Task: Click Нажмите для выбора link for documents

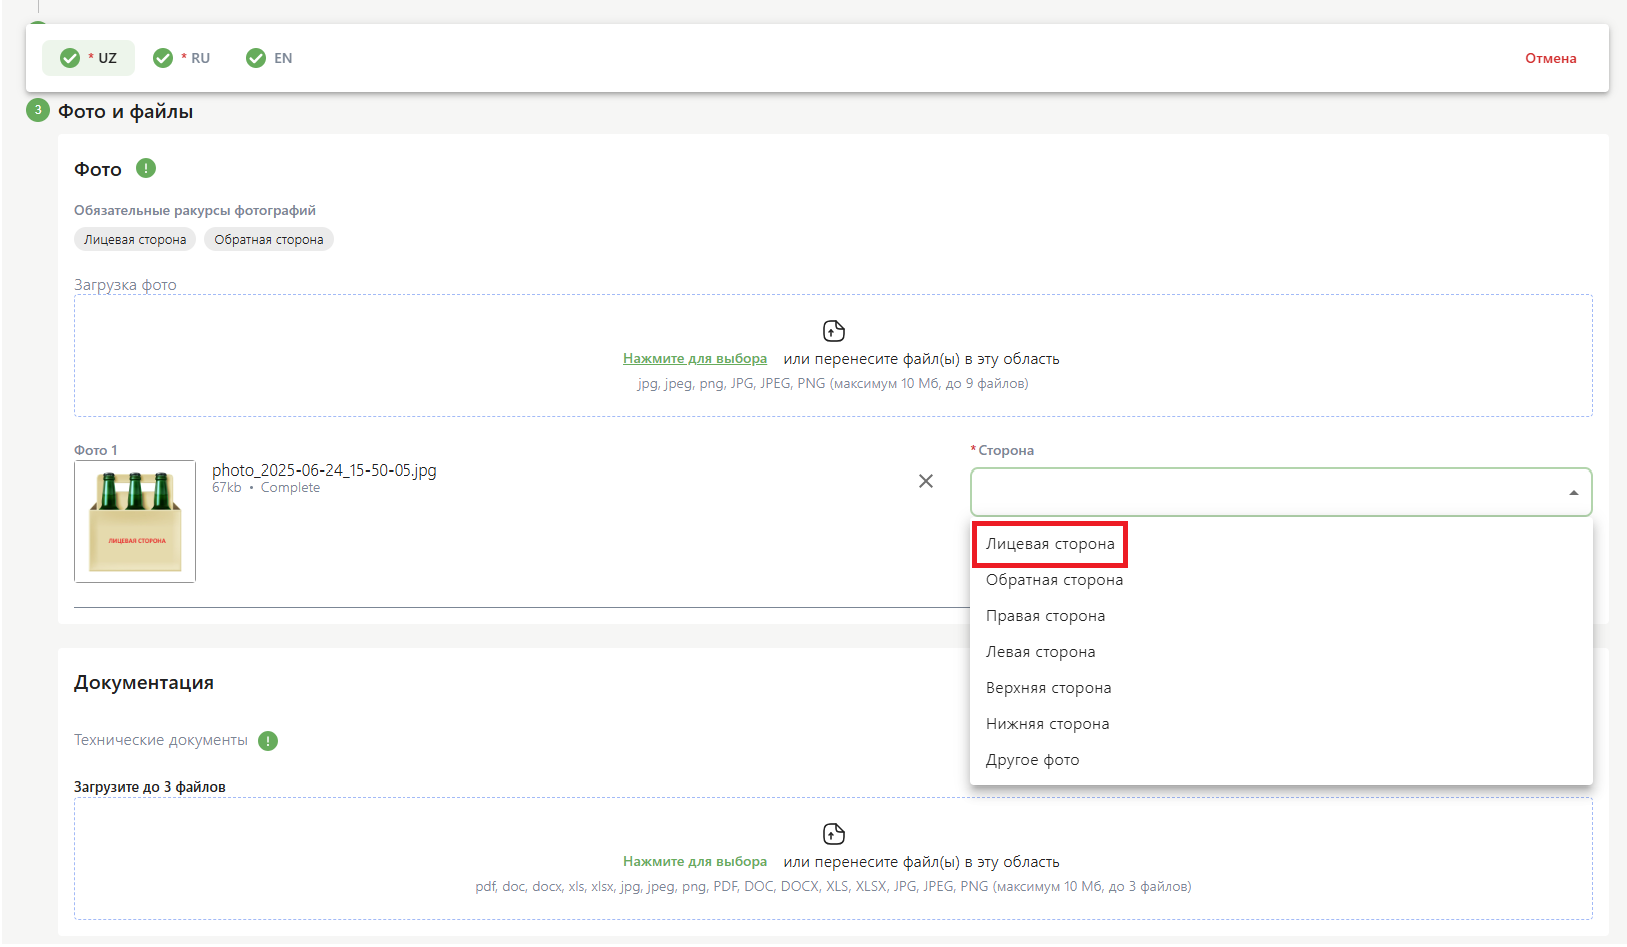Action: [695, 862]
